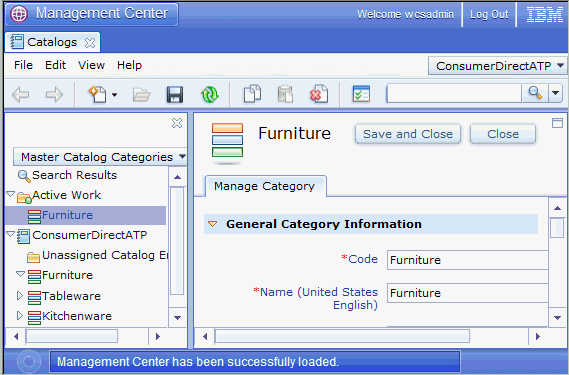
Task: Select the Manage Category tab
Action: 265,186
